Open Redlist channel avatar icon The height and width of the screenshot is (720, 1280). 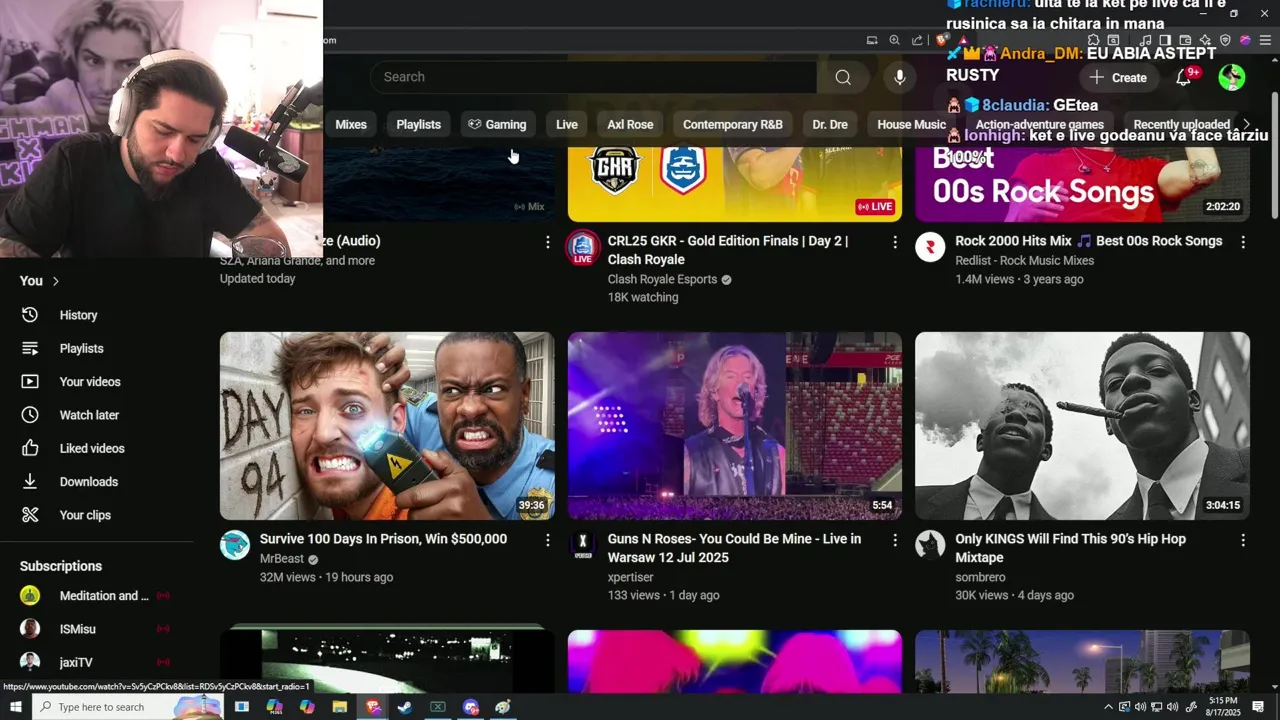930,247
